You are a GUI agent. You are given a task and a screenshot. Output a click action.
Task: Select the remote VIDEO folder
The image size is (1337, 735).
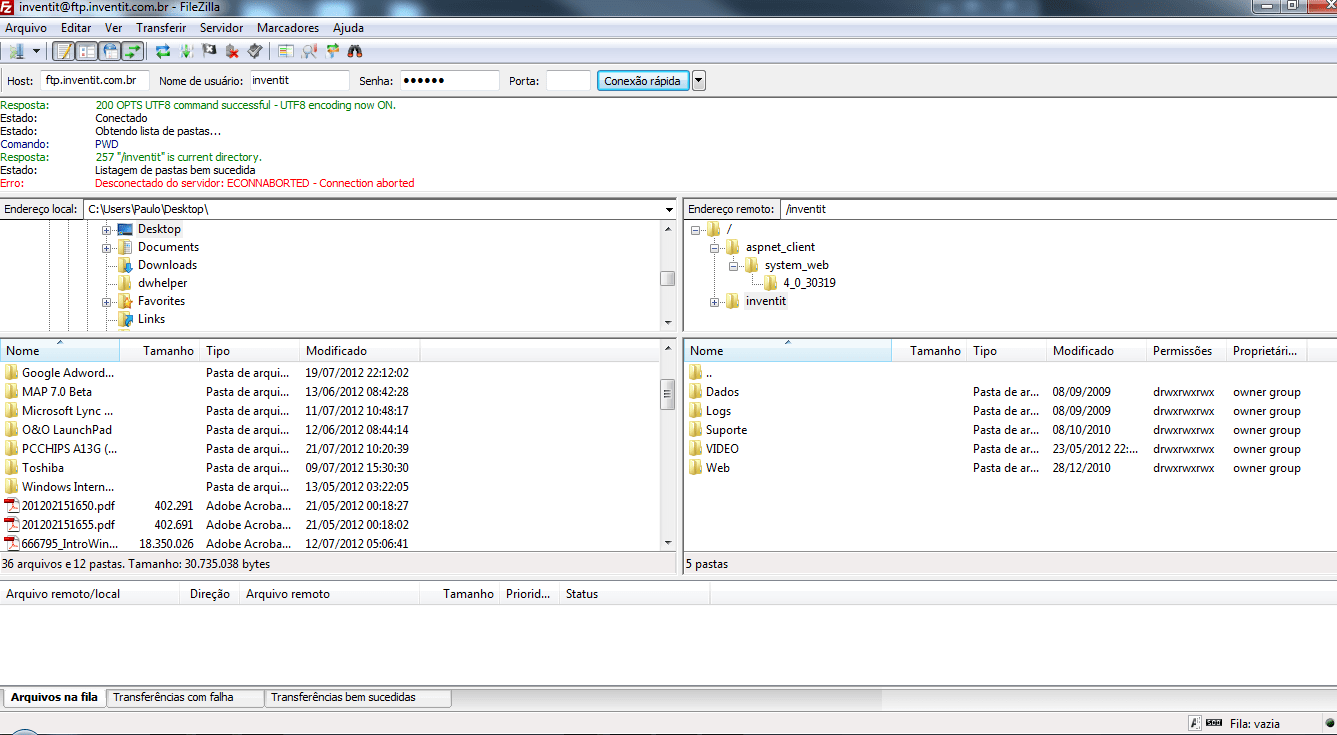point(722,449)
